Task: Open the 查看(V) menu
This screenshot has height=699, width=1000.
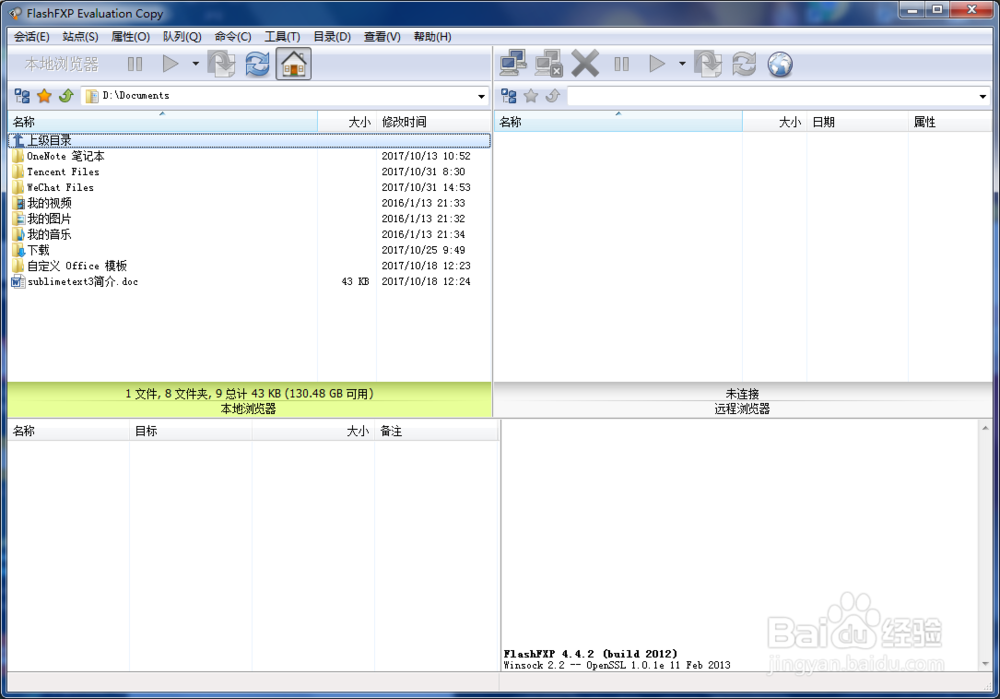Action: click(382, 36)
